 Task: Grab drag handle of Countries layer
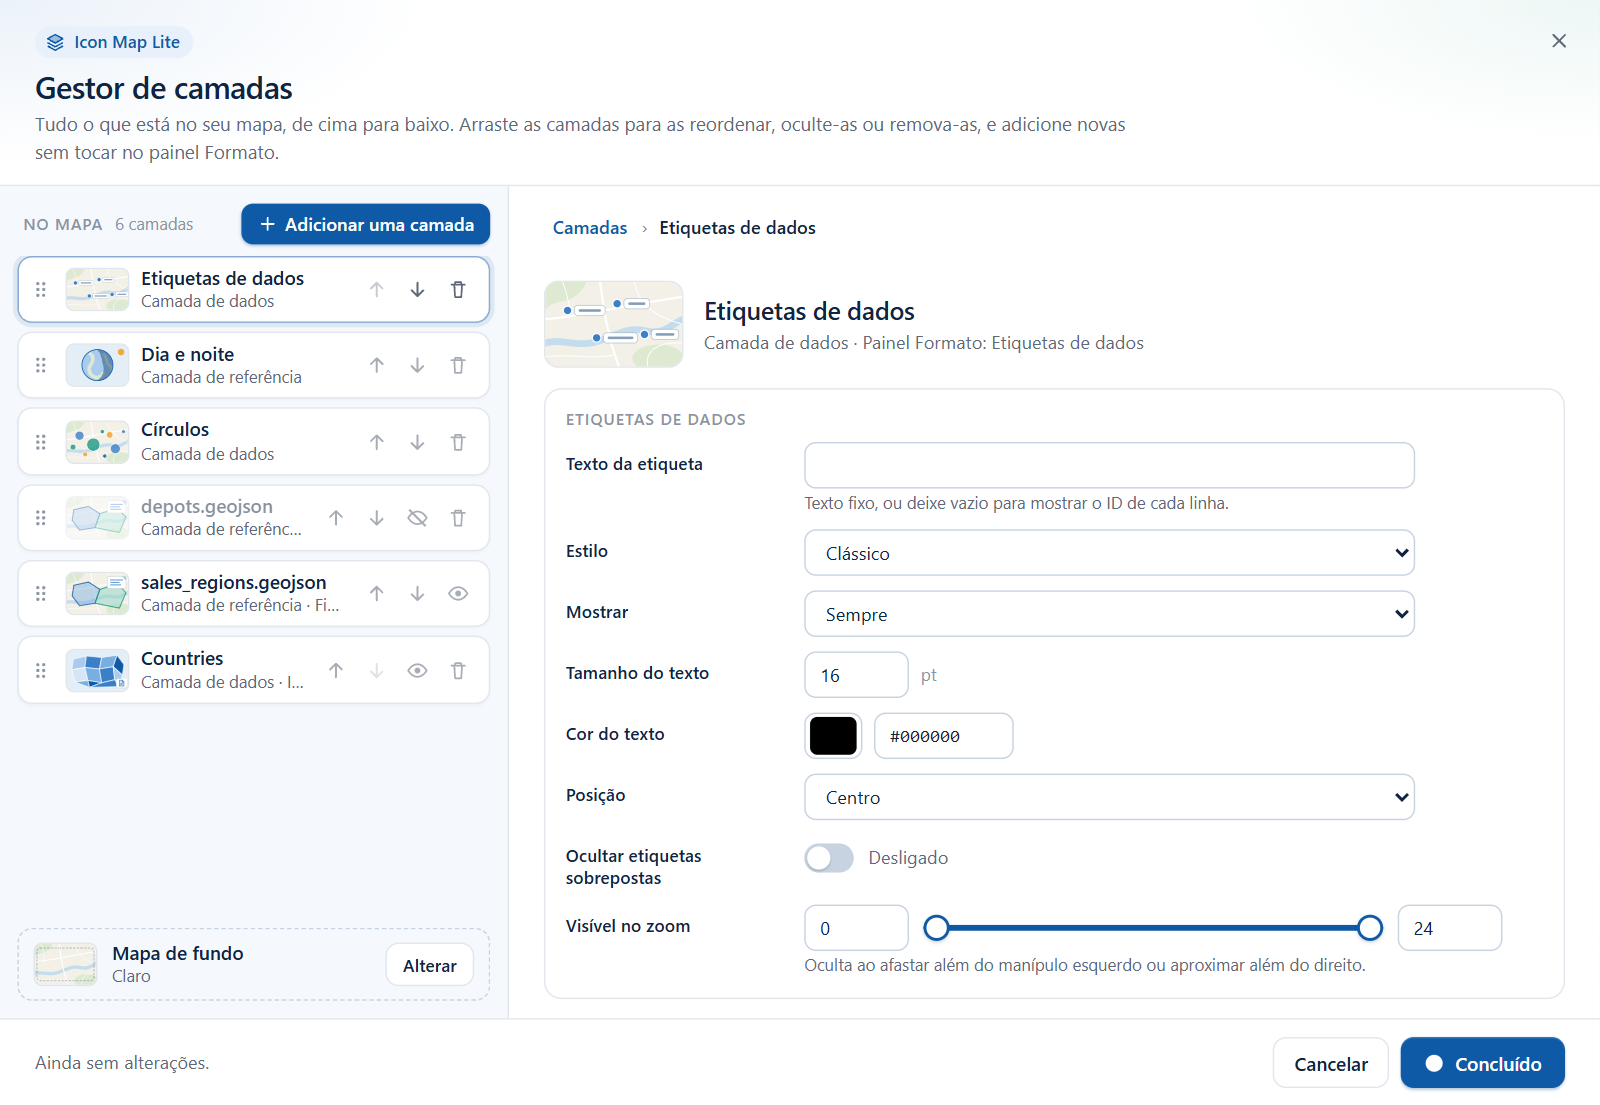click(x=41, y=670)
